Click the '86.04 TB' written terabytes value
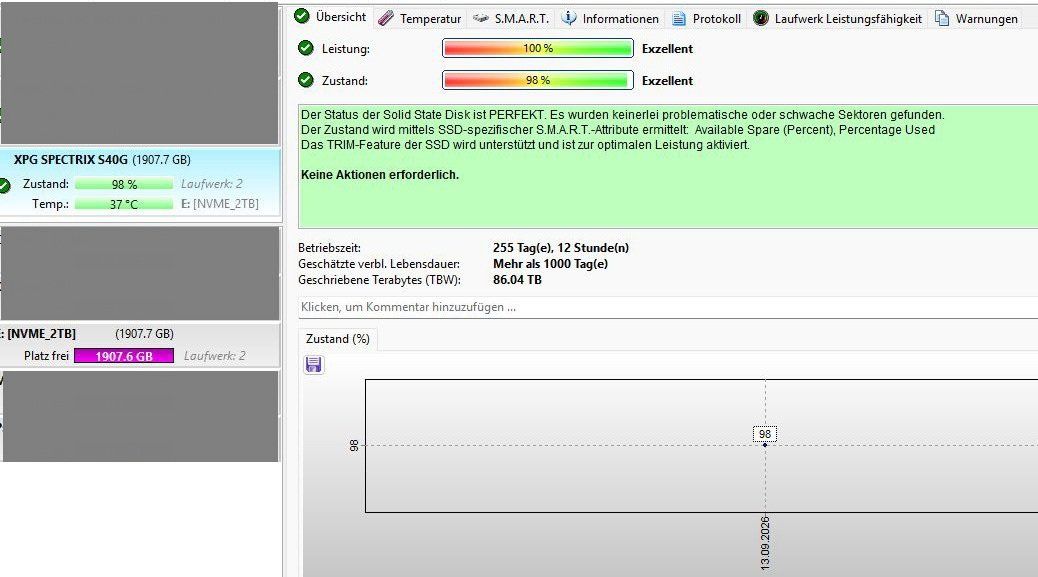Screen dimensions: 1038x577 [517, 280]
